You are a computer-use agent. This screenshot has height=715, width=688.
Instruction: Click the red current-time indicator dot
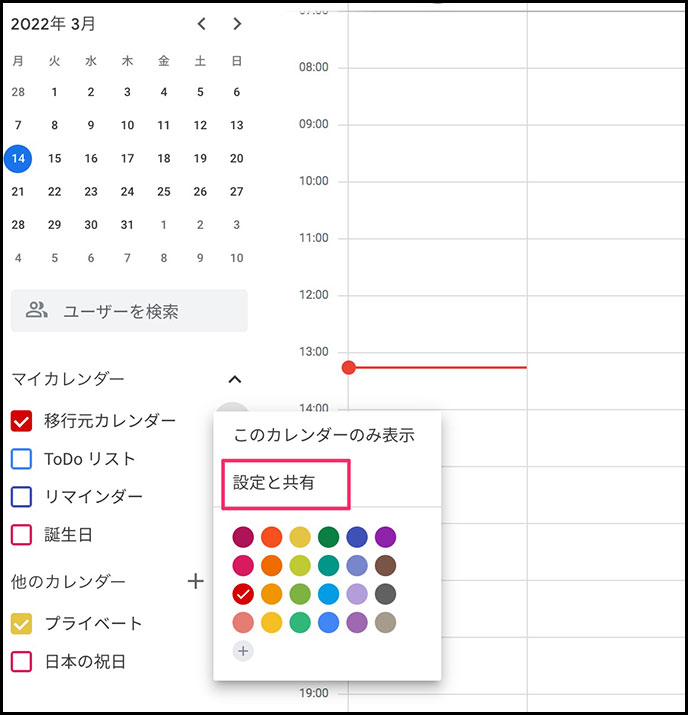pyautogui.click(x=348, y=367)
